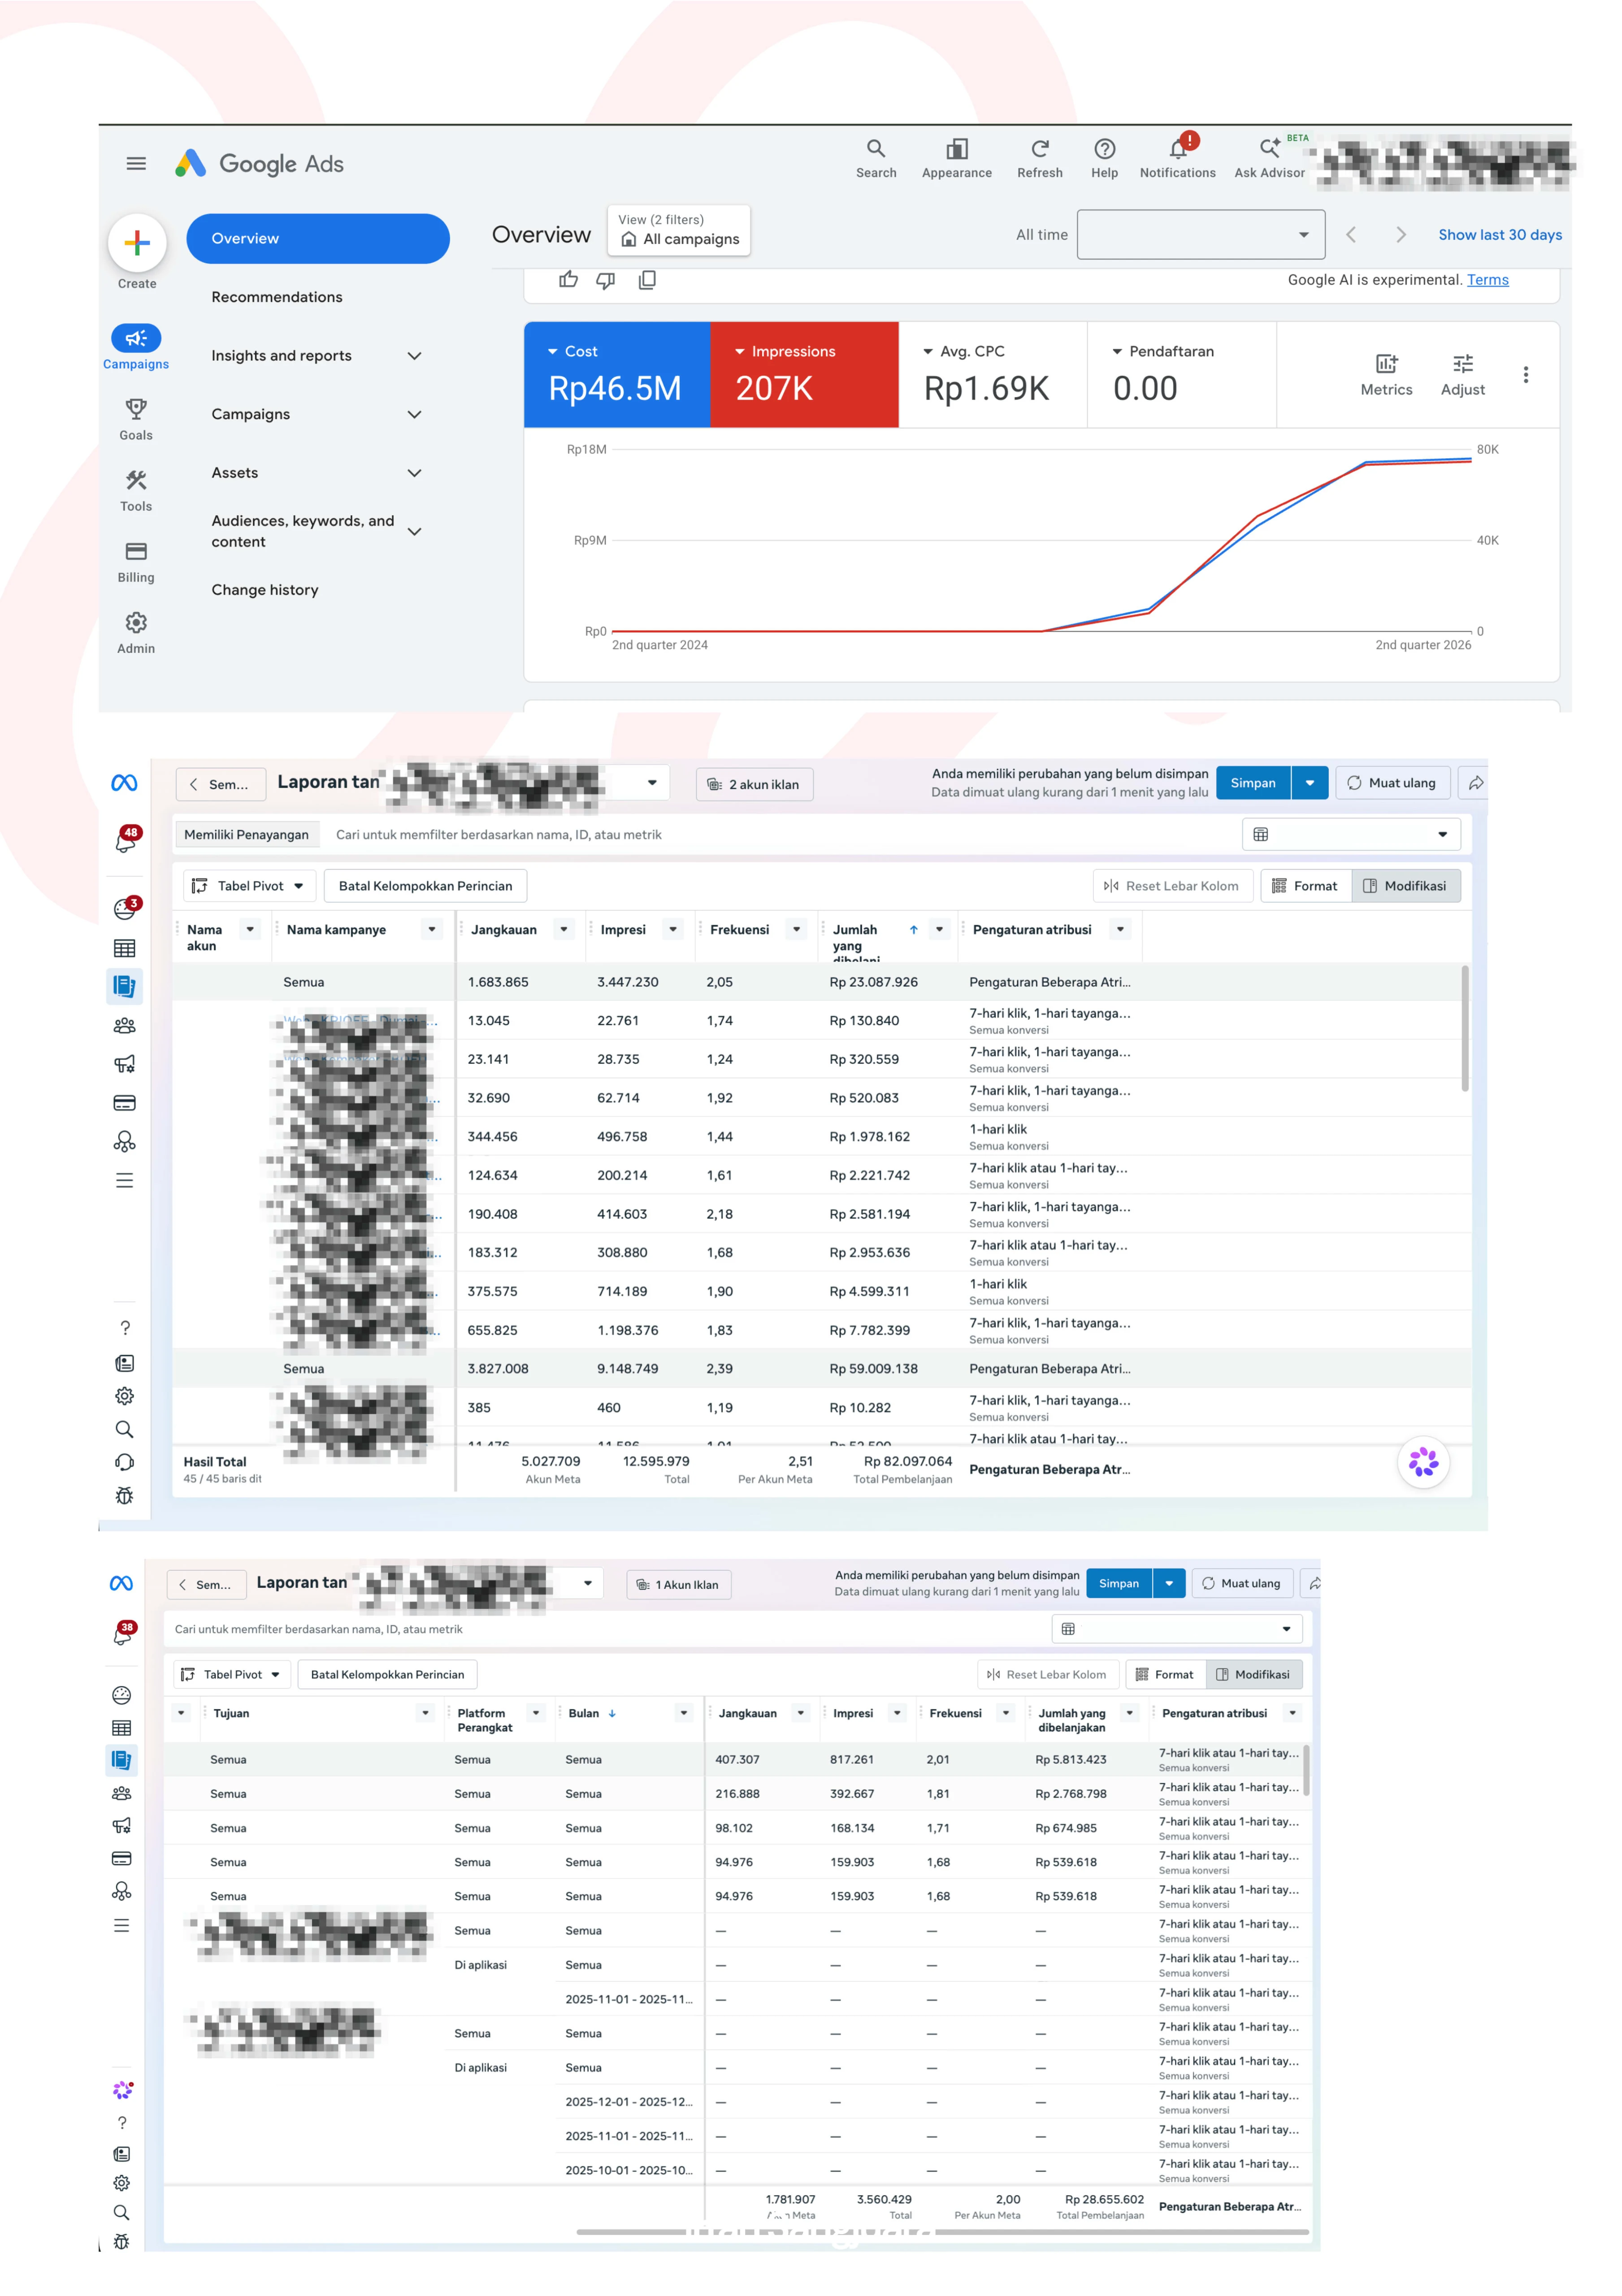Click the purple Meta AI floating button in 2 akun iklan report

point(1423,1462)
